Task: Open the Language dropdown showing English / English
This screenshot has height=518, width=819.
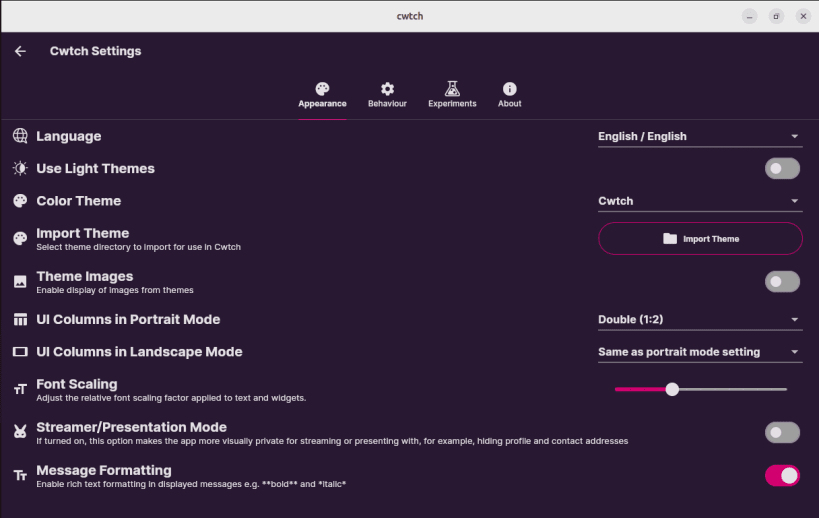Action: click(x=700, y=136)
